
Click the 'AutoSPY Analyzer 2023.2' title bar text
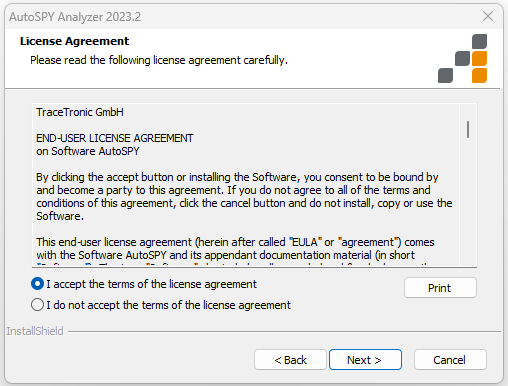75,17
